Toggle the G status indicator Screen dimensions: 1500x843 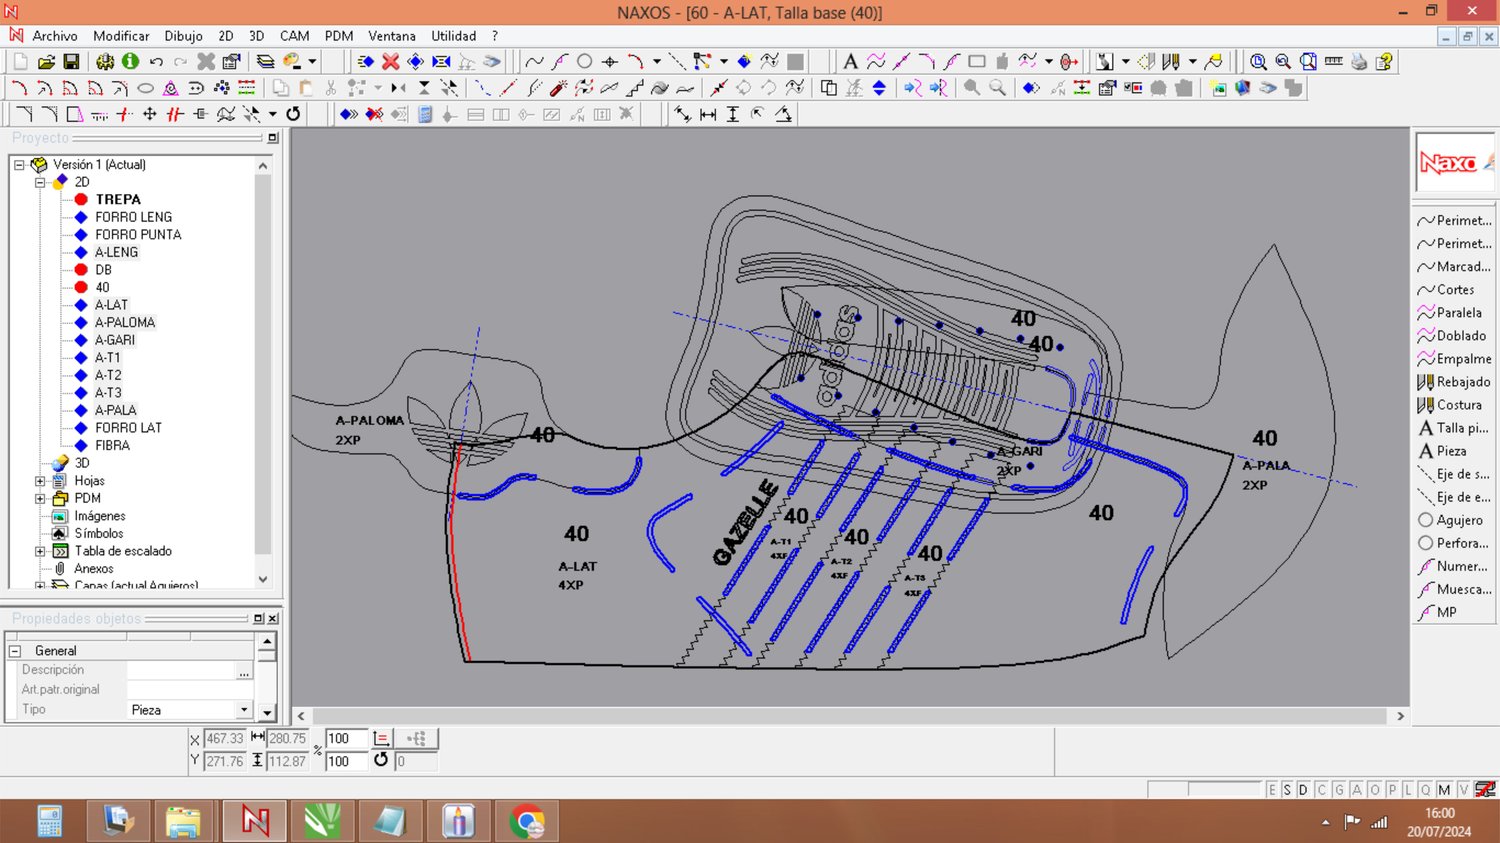pos(1339,790)
